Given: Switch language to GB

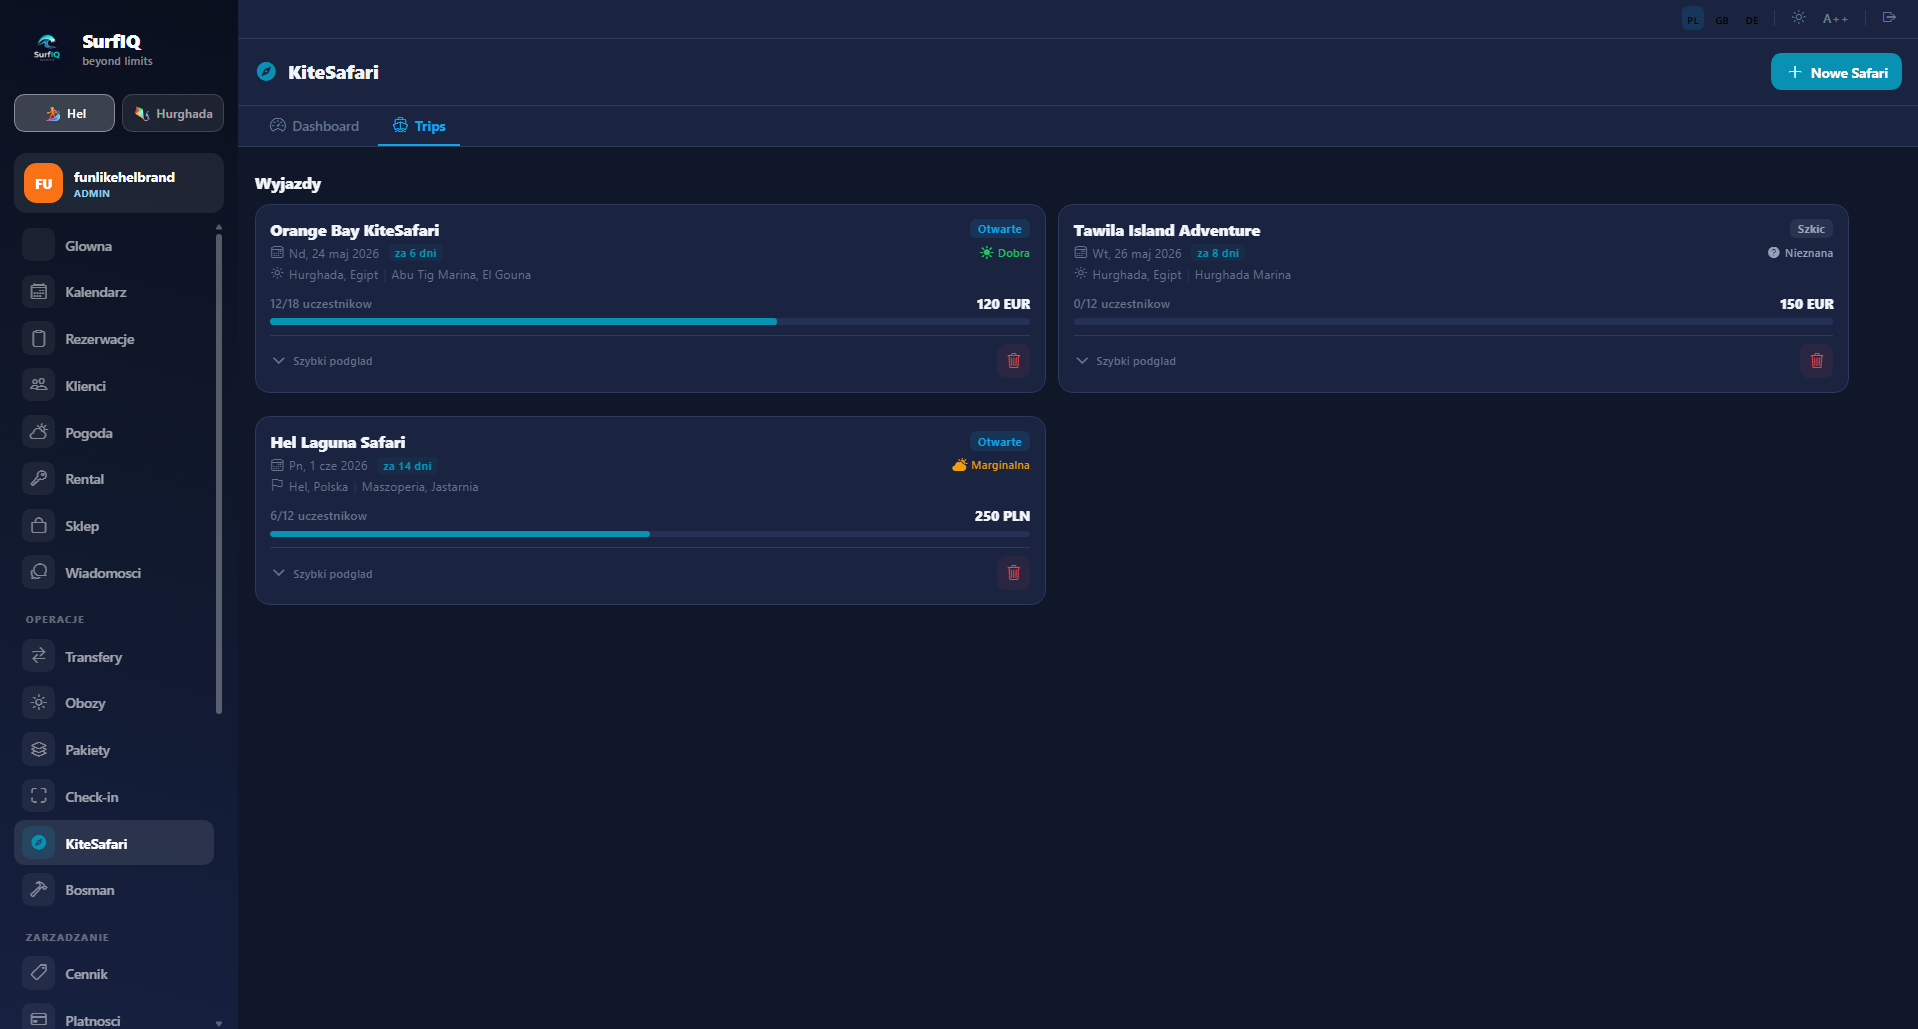Looking at the screenshot, I should click(1722, 19).
